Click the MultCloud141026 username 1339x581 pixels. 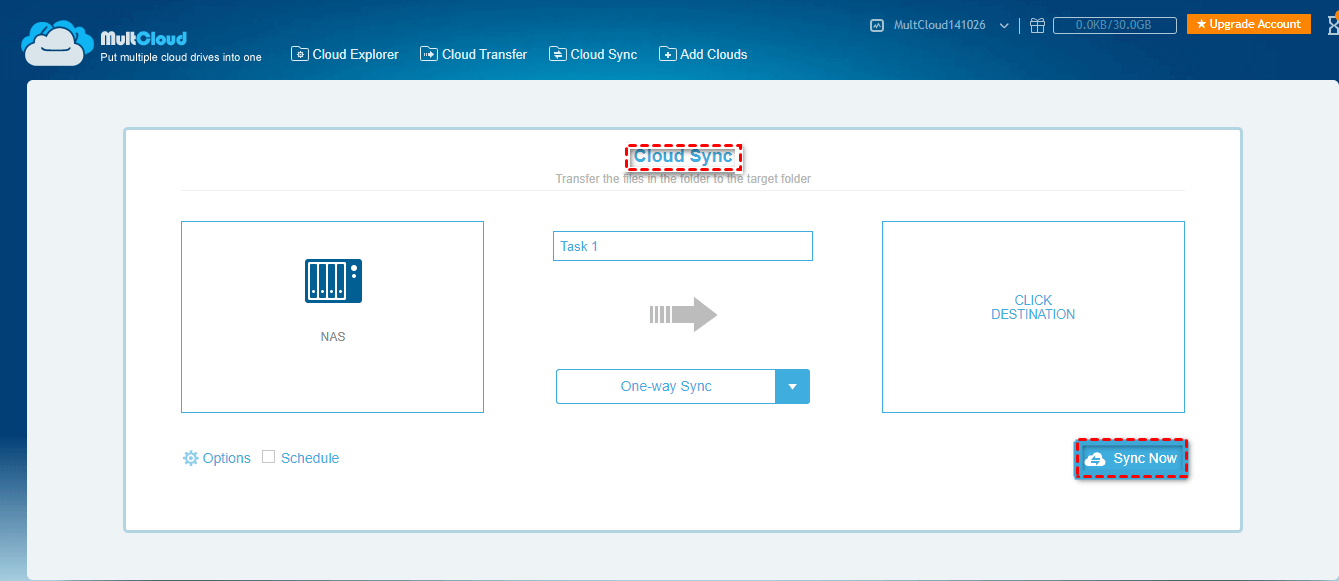[939, 26]
